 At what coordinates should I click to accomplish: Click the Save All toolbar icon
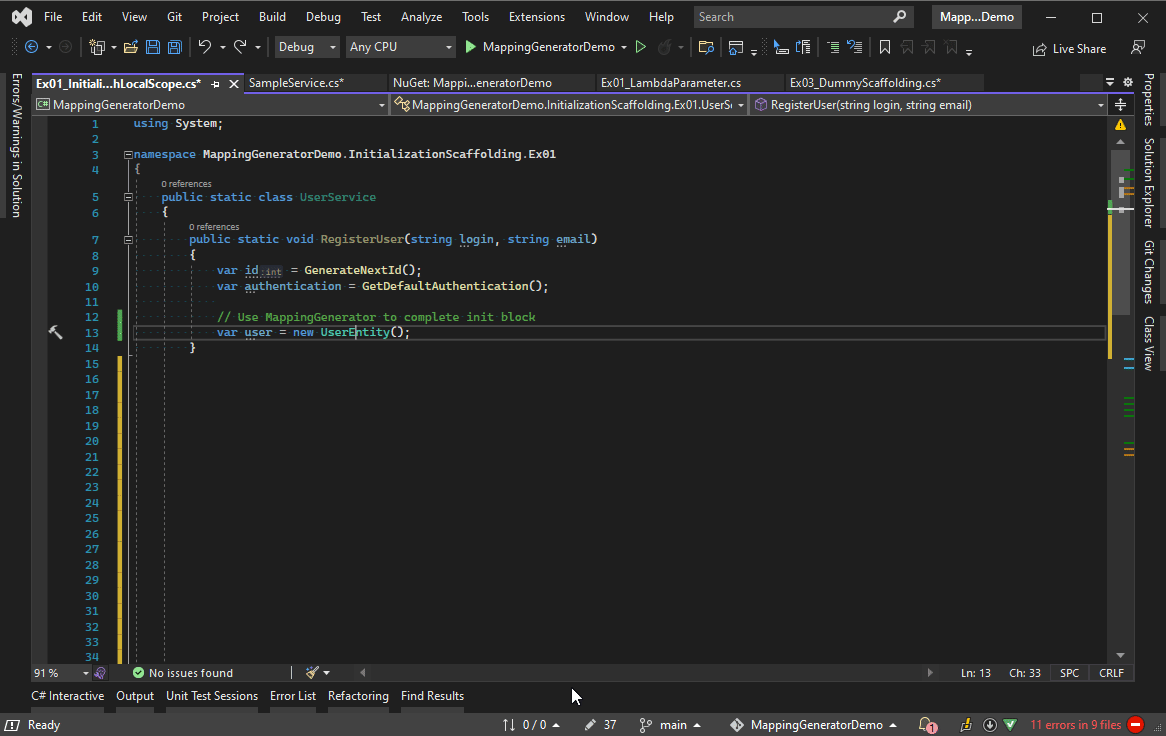173,46
